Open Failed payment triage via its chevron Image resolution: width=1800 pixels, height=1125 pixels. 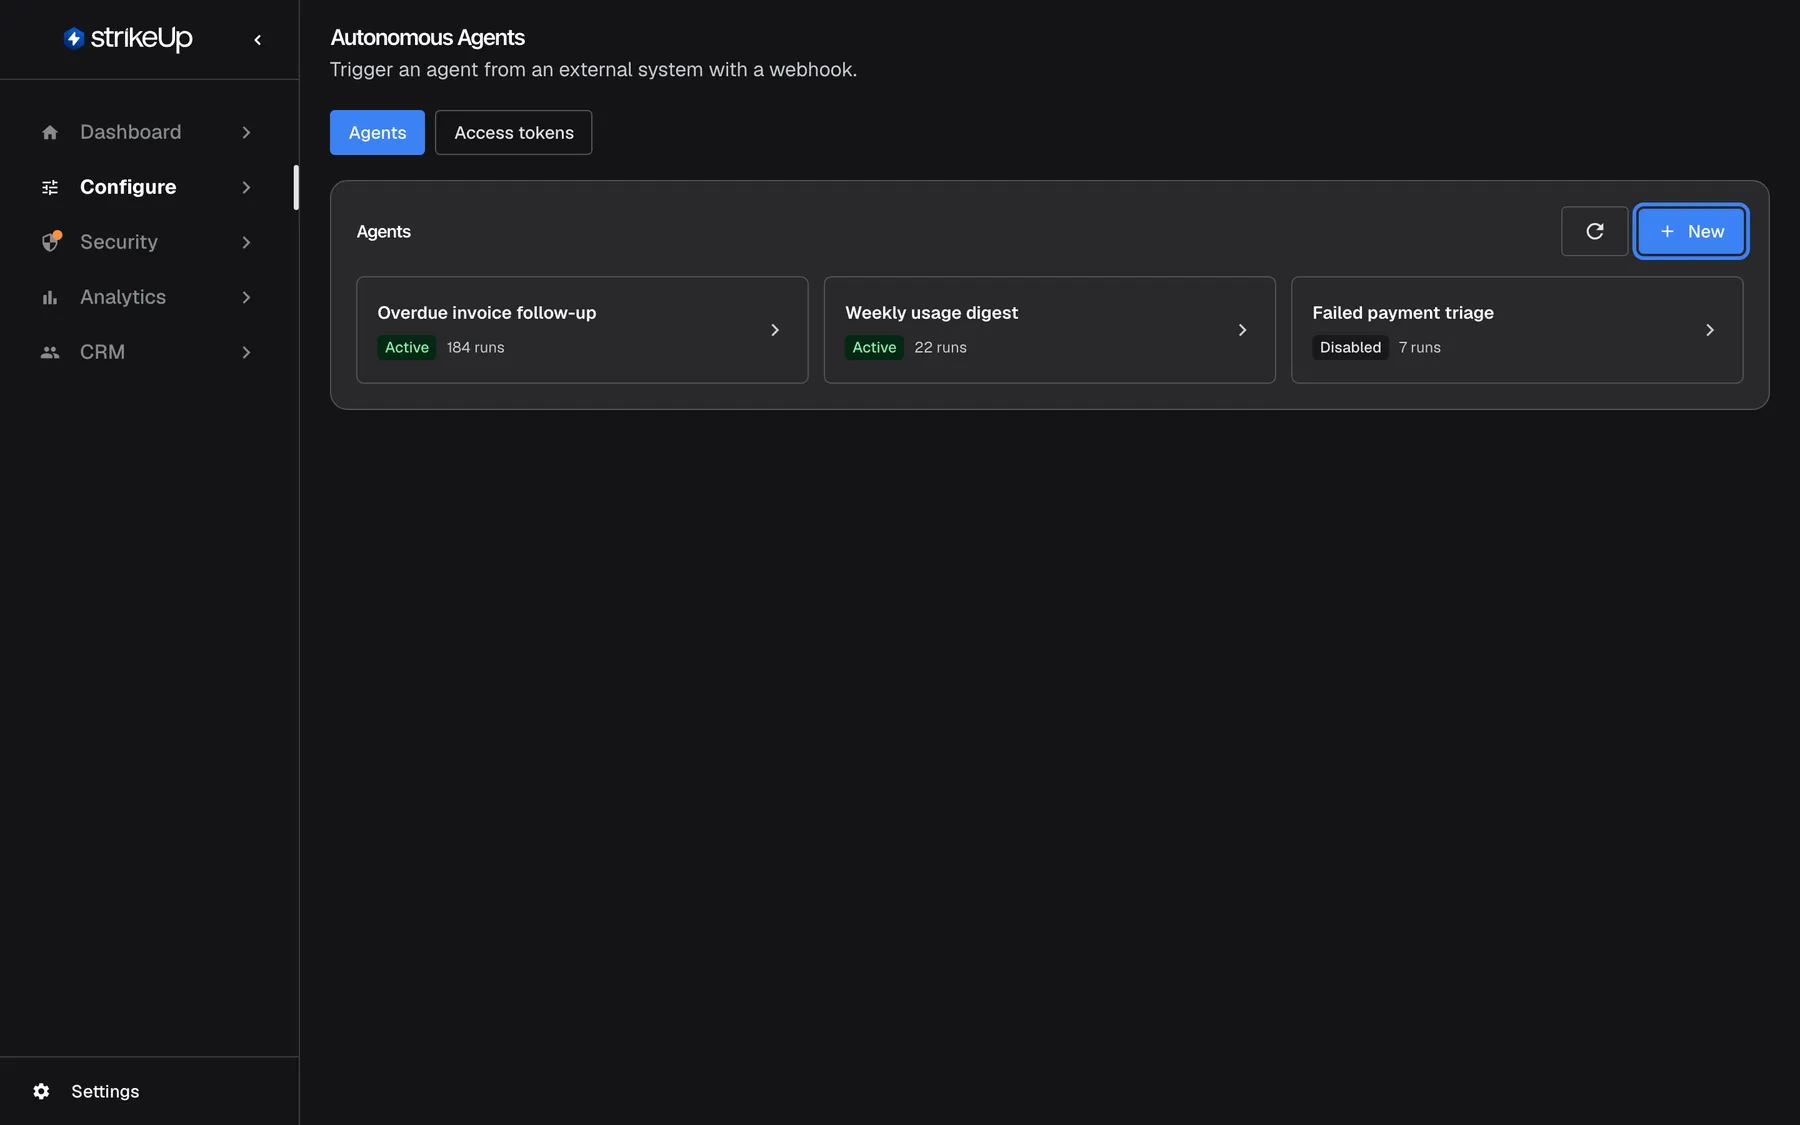pos(1710,330)
